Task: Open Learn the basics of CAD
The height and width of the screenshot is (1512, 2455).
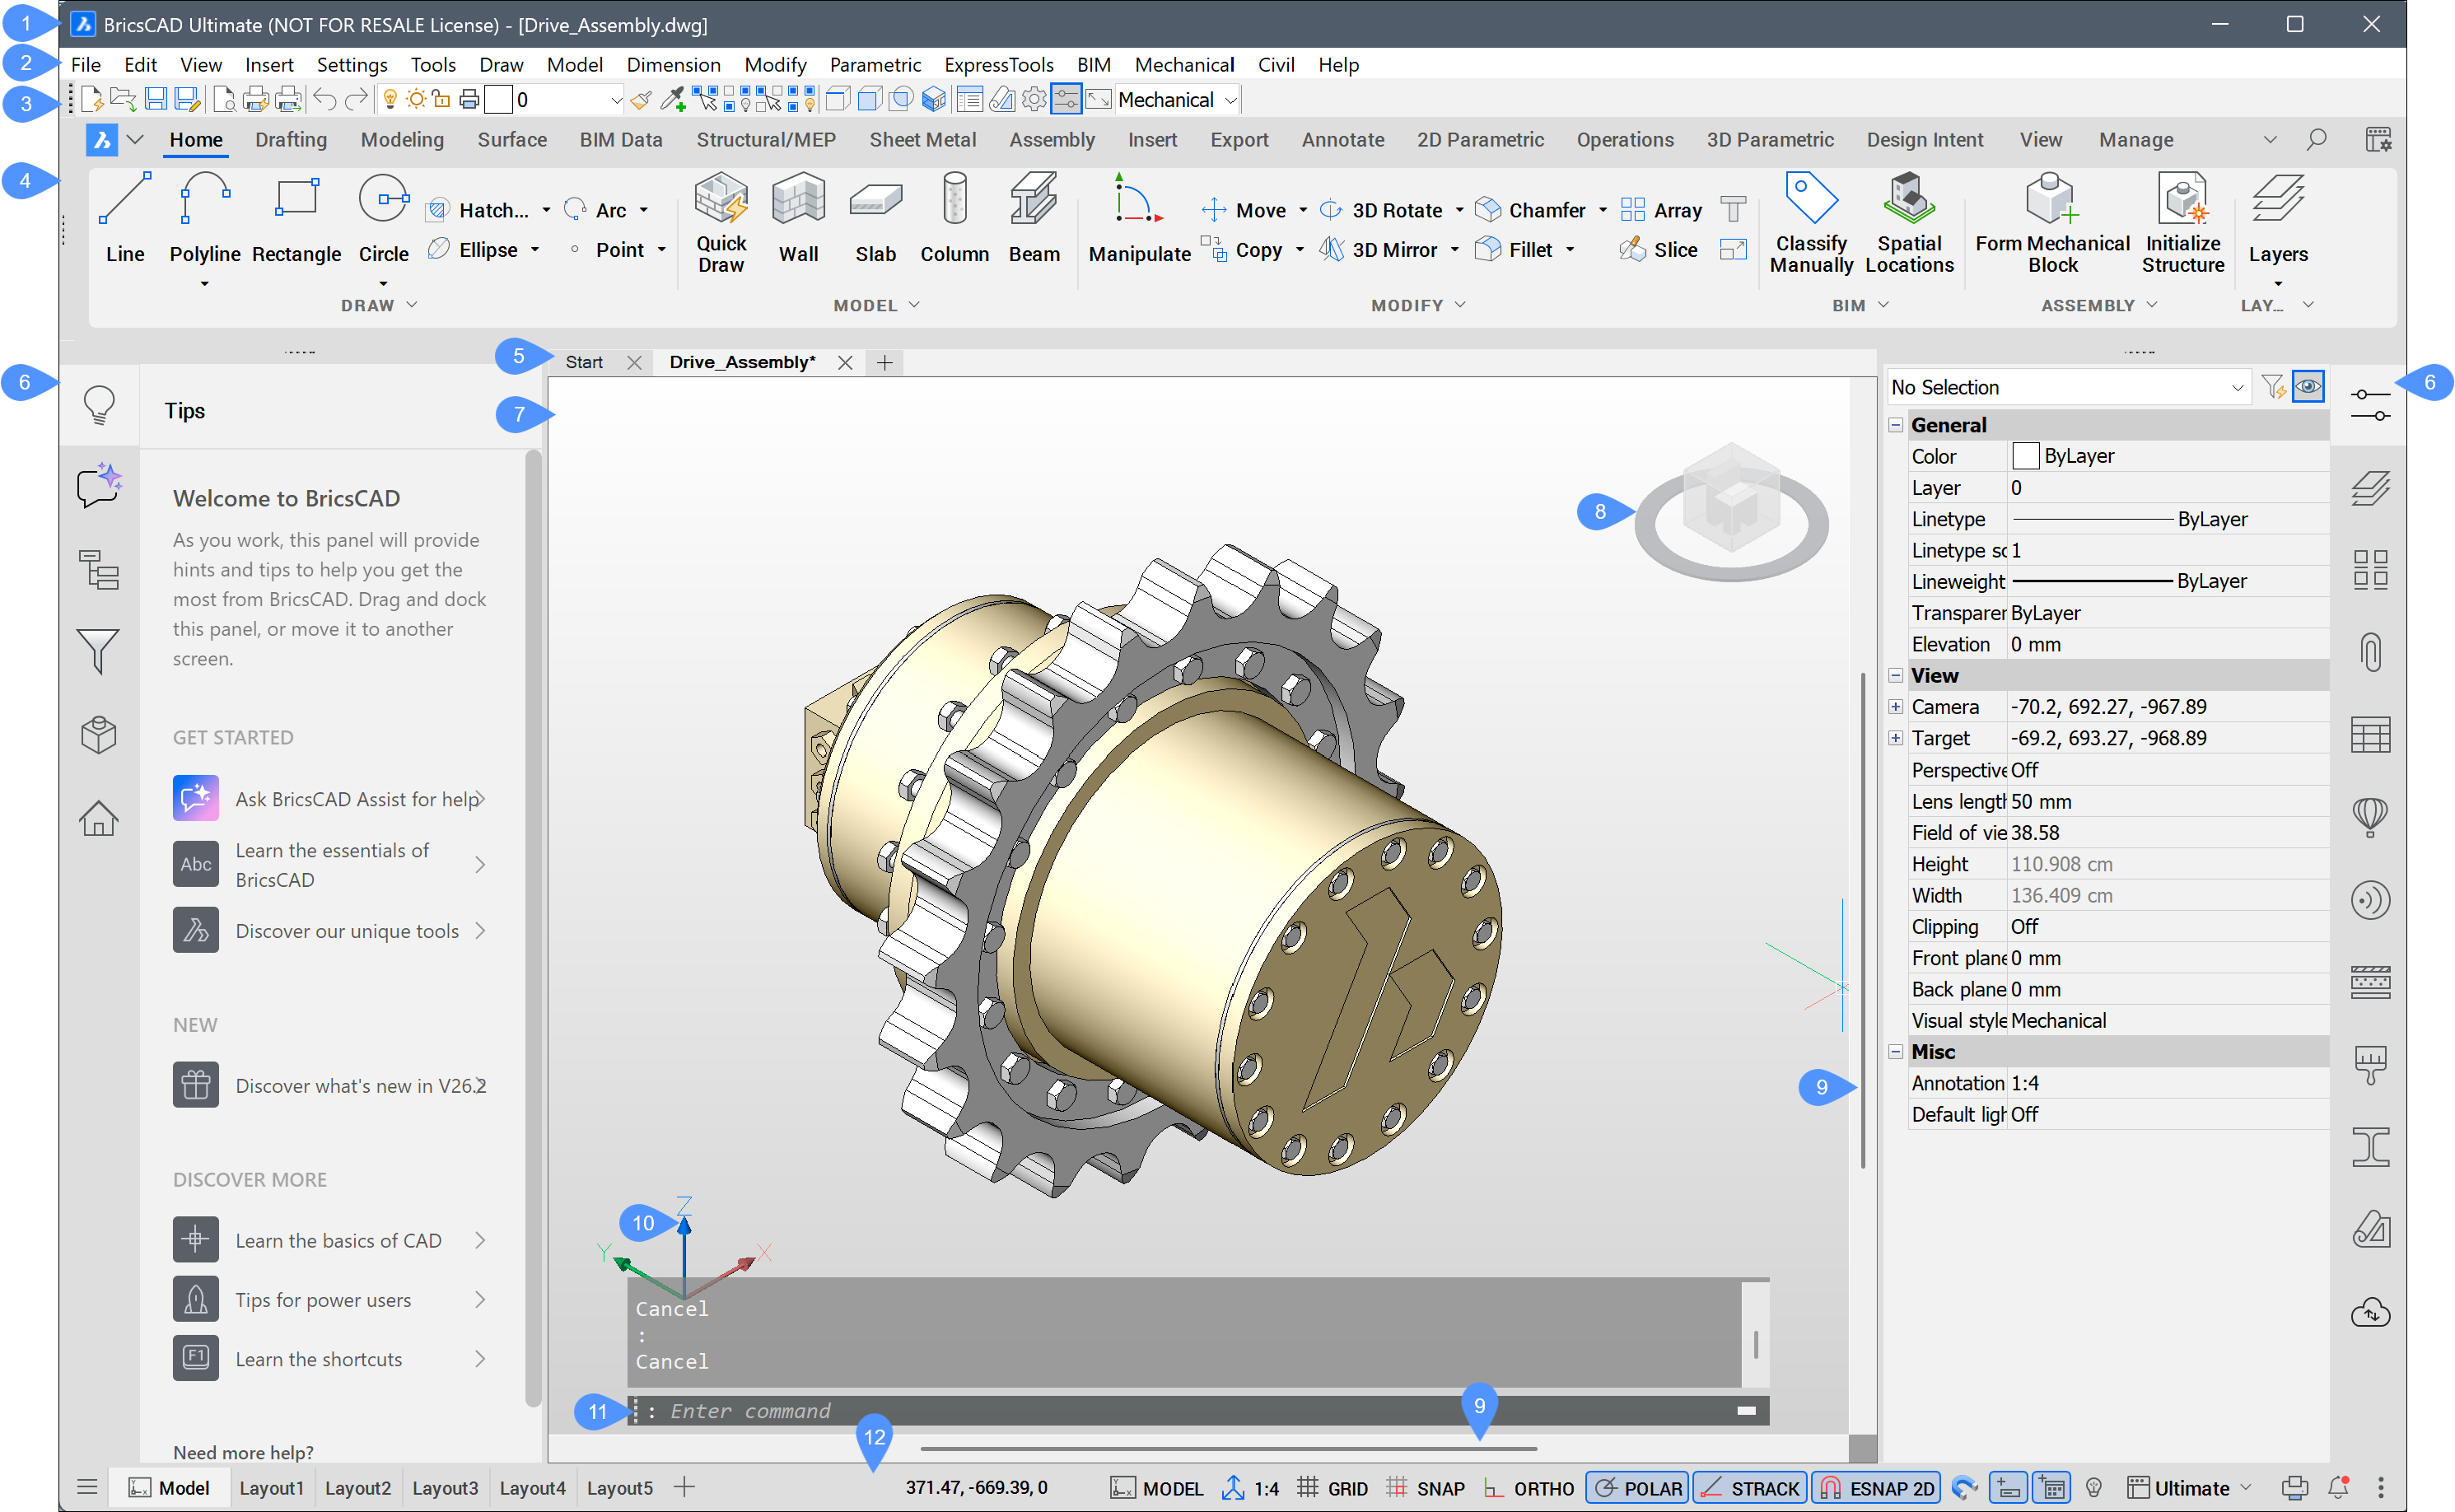Action: 330,1240
